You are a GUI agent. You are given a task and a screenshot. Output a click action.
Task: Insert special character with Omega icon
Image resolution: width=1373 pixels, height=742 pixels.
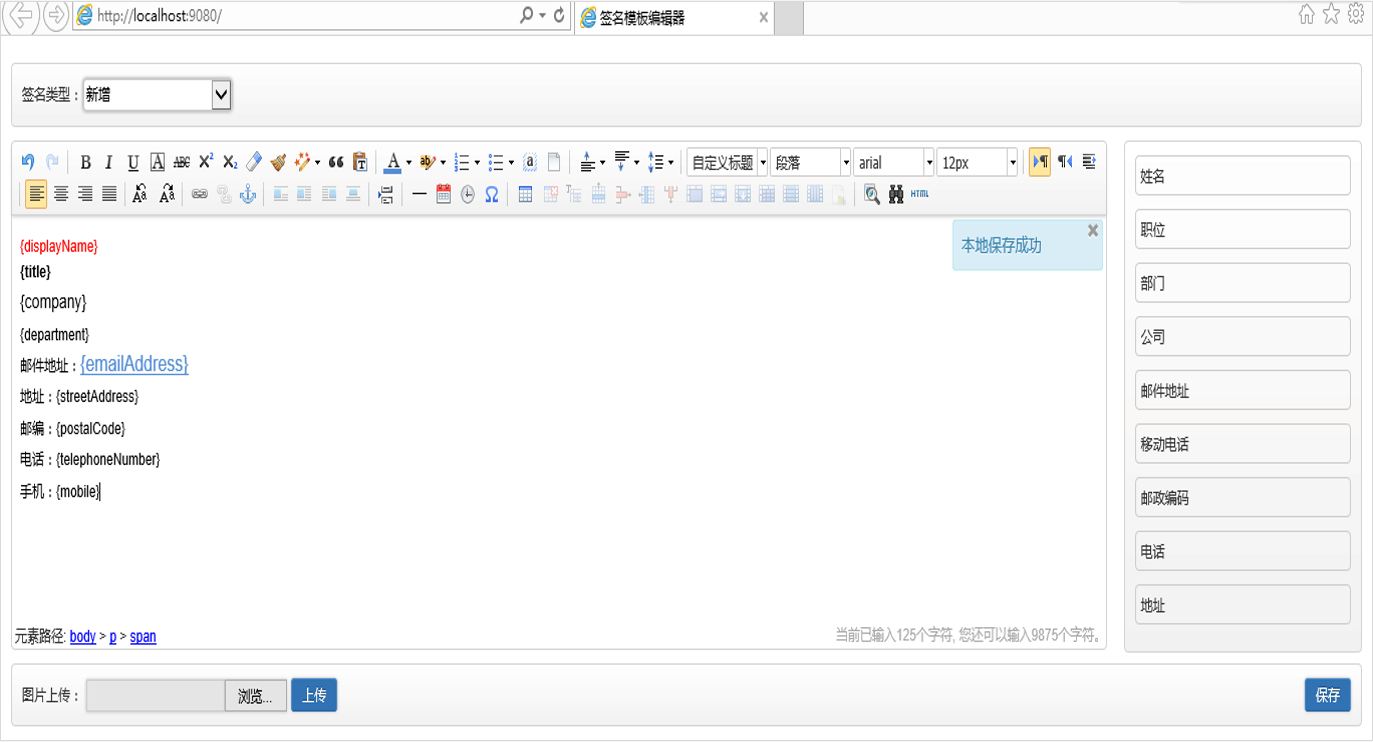(492, 194)
